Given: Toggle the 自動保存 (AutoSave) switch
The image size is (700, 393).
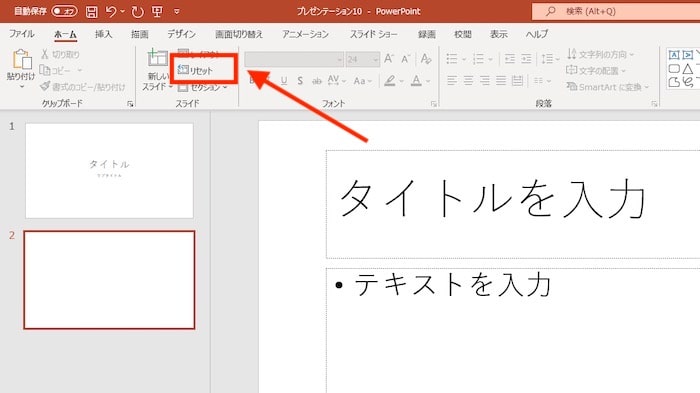Looking at the screenshot, I should pos(64,11).
